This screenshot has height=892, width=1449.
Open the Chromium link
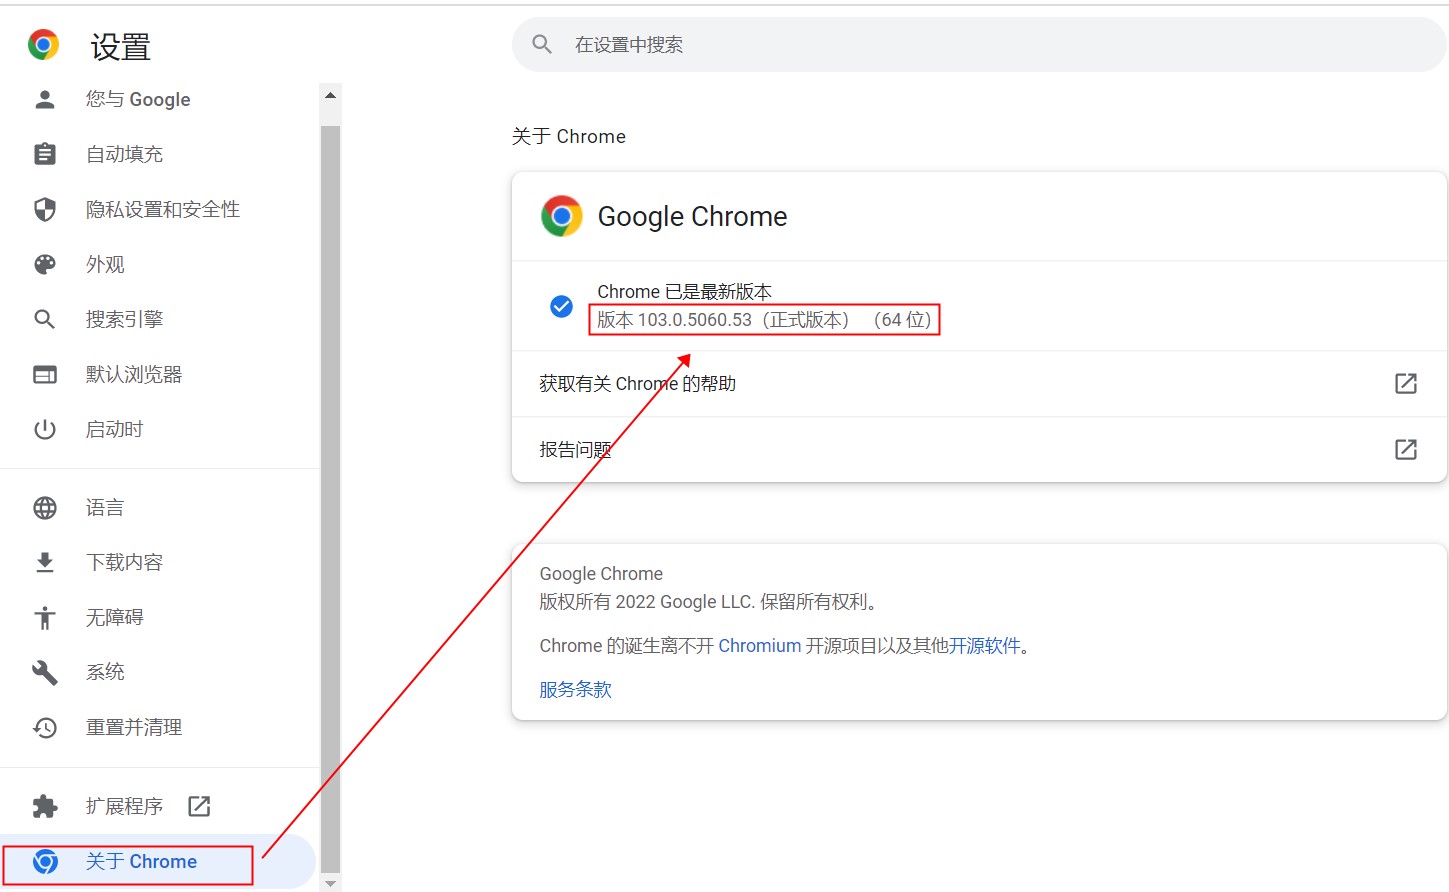tap(759, 646)
